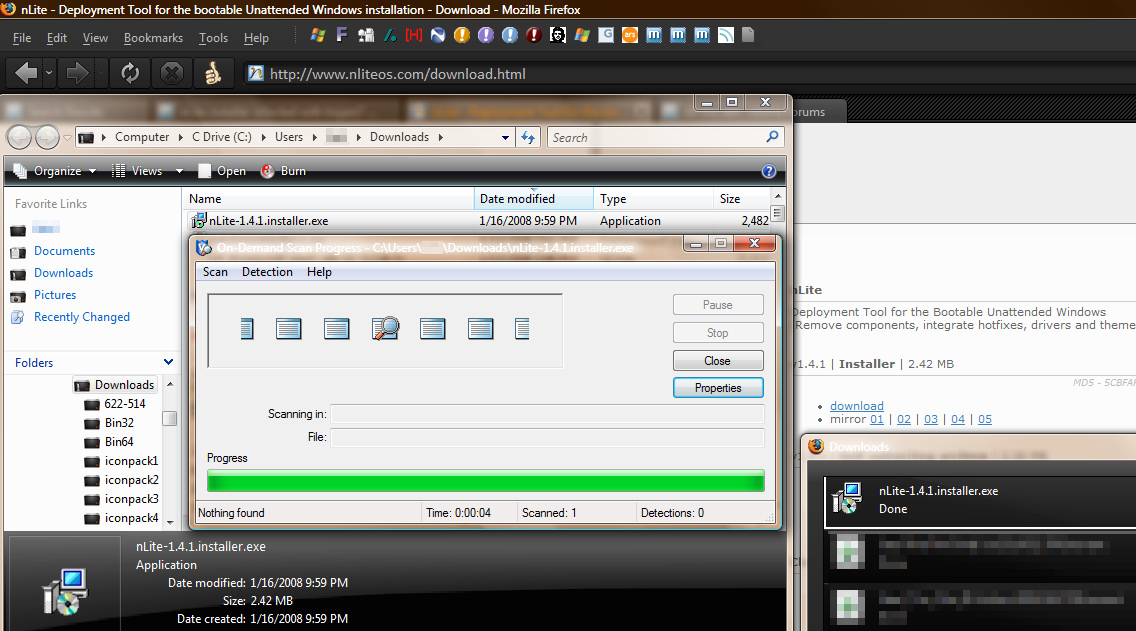Open the blank page bookmark icon
The height and width of the screenshot is (631, 1136).
(748, 35)
